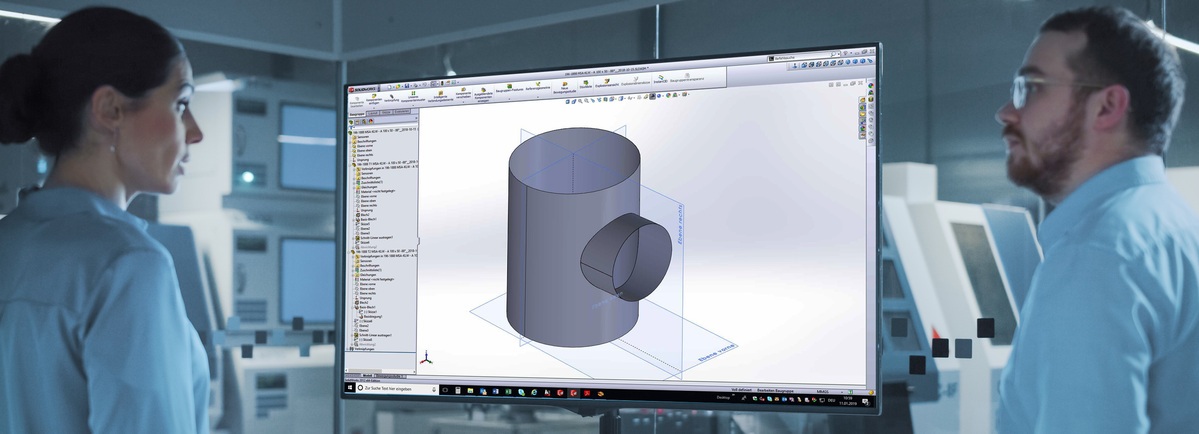This screenshot has height=434, width=1199.
Task: Open Internet Explorer from the taskbar
Action: tap(534, 392)
